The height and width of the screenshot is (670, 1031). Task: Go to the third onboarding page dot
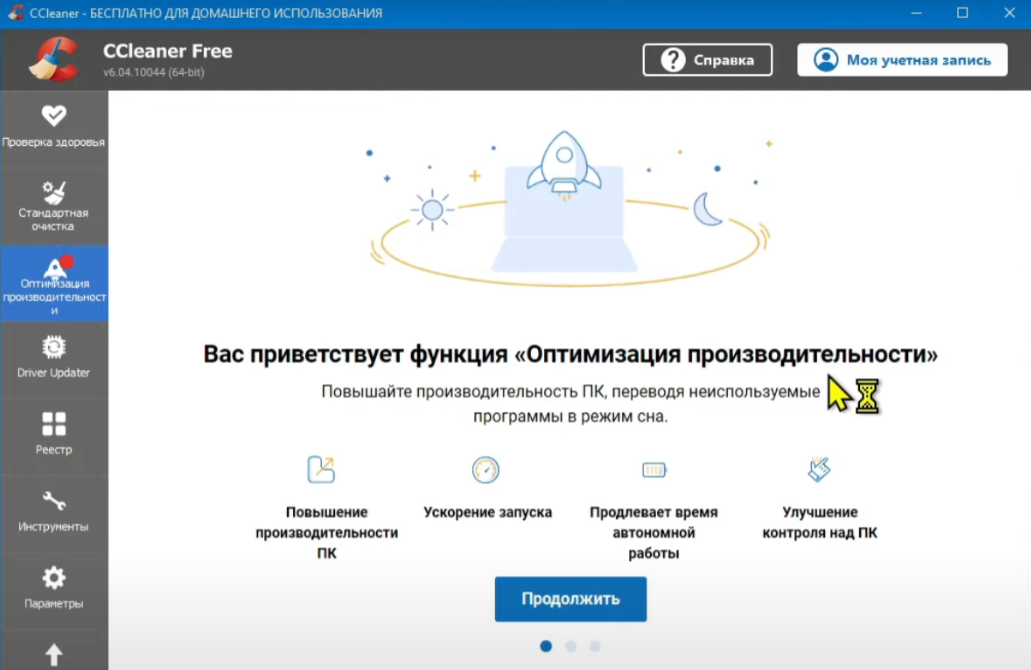(595, 646)
